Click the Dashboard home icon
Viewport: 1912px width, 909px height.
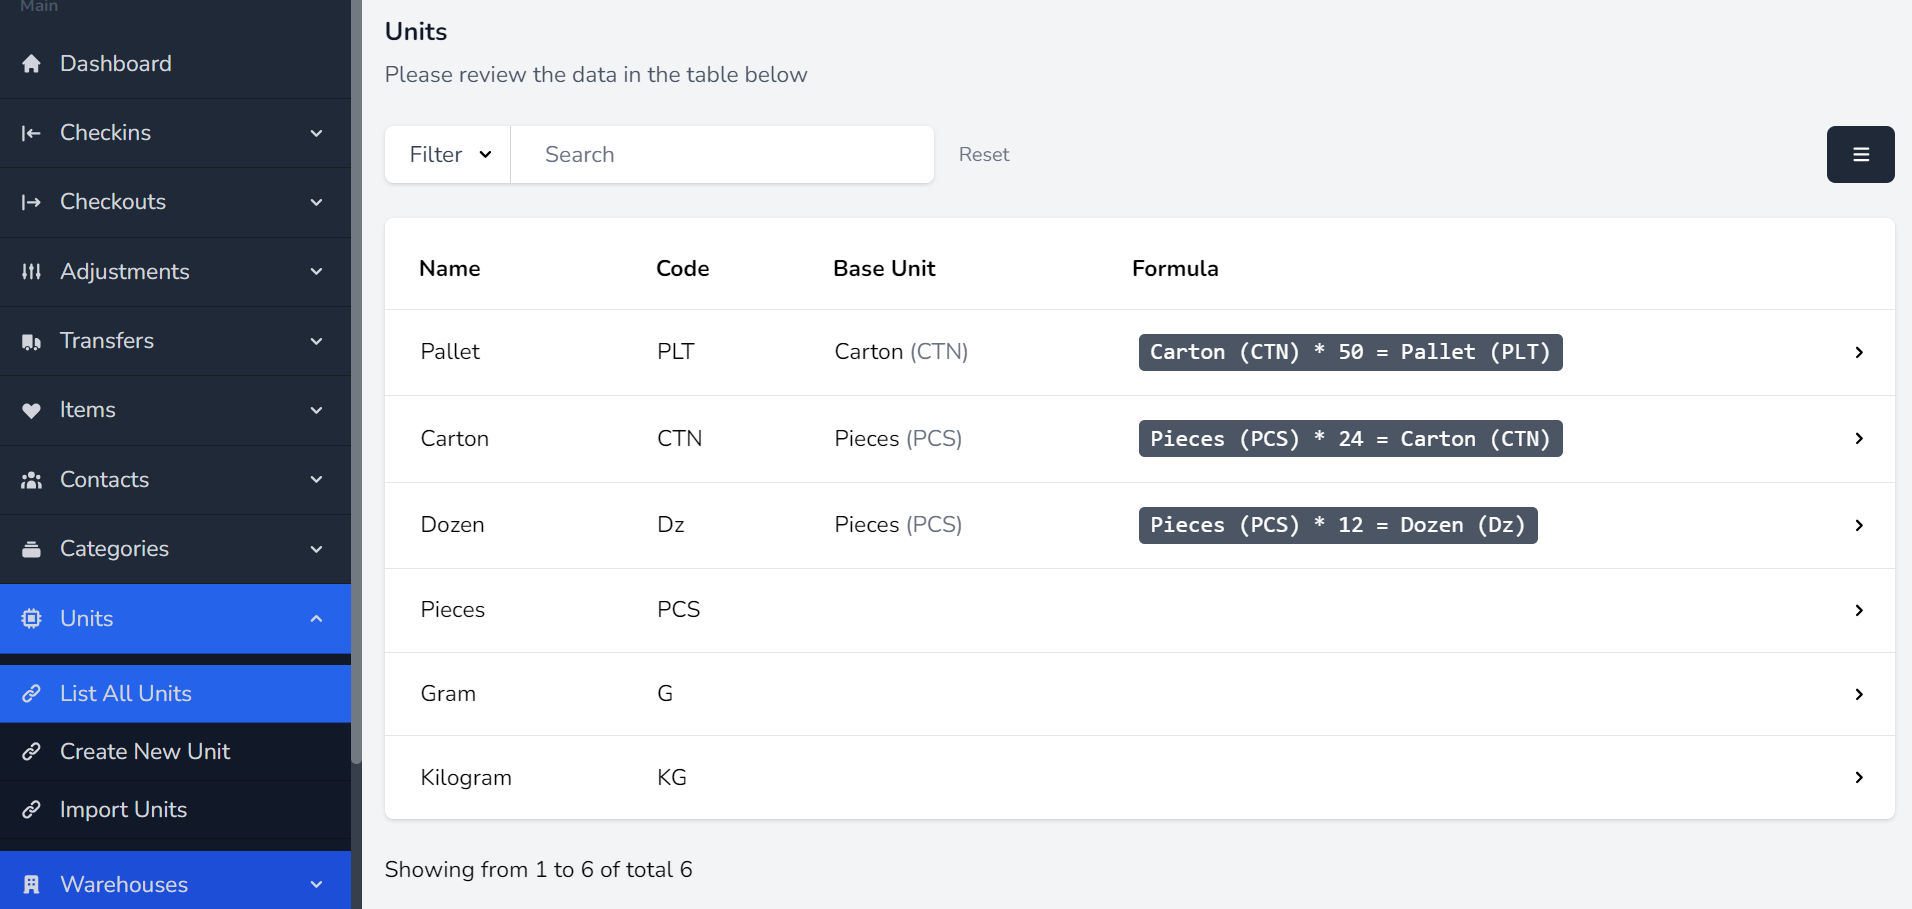31,64
